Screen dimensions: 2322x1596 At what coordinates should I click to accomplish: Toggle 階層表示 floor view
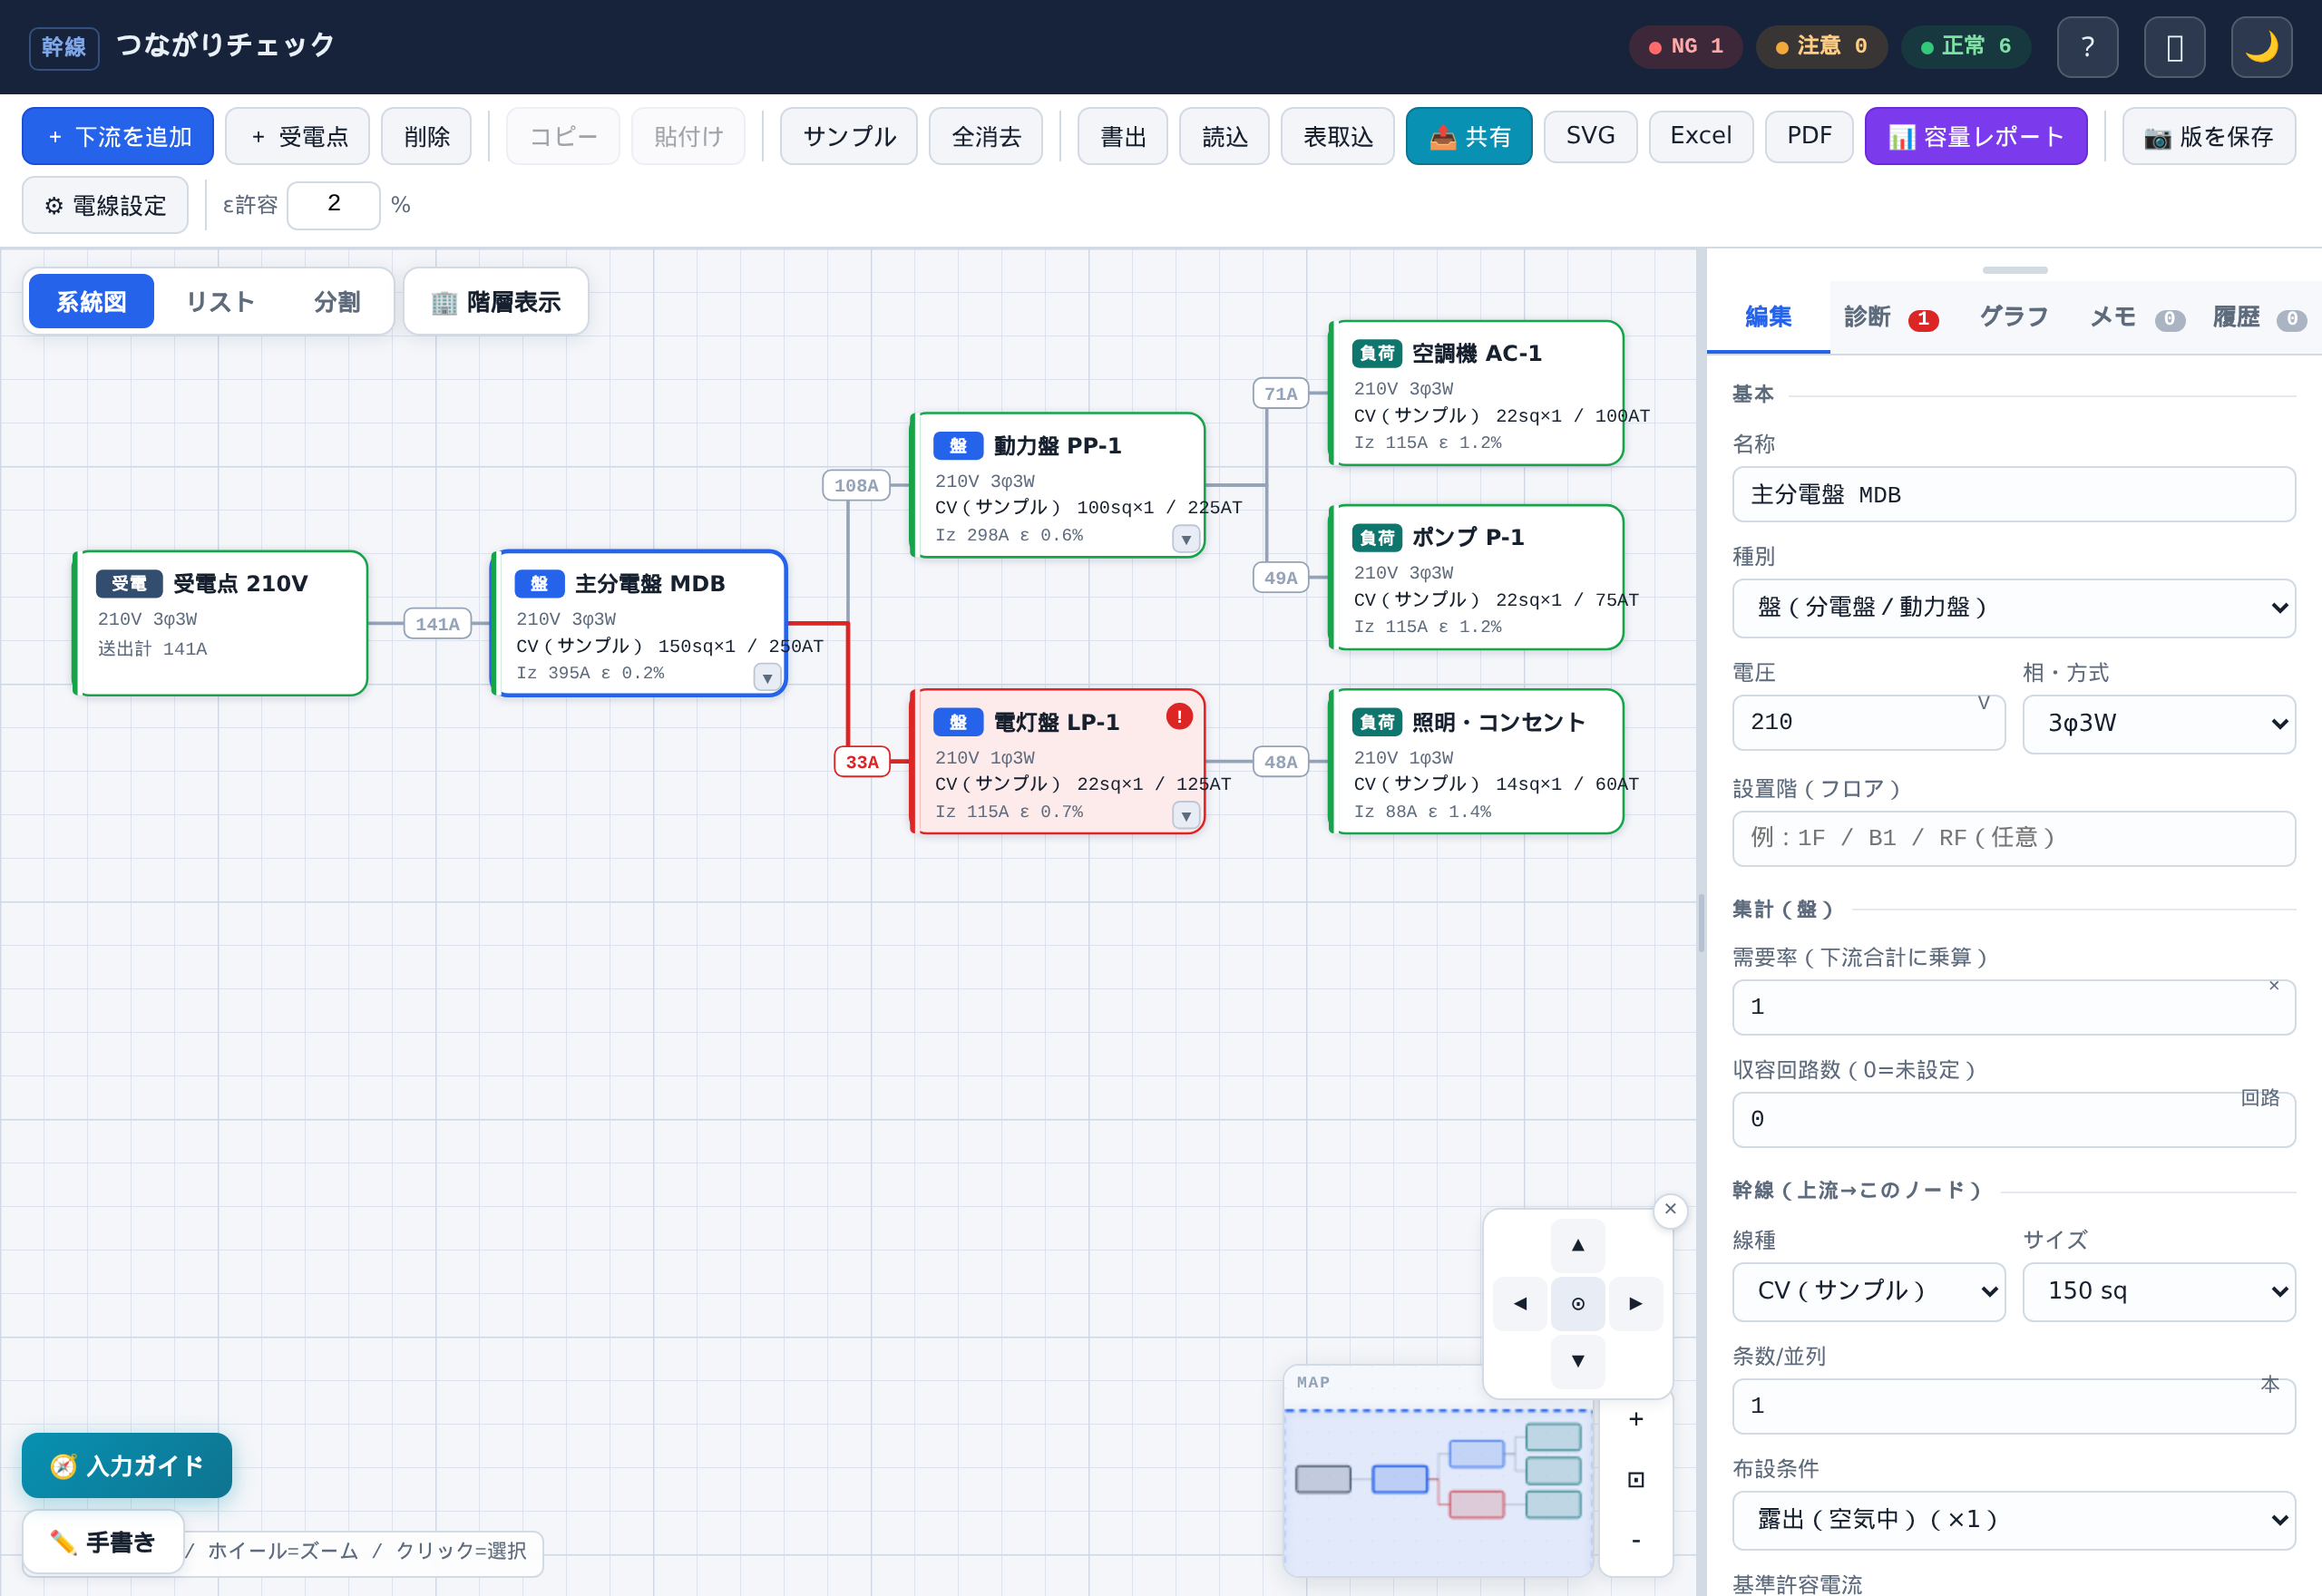point(496,301)
